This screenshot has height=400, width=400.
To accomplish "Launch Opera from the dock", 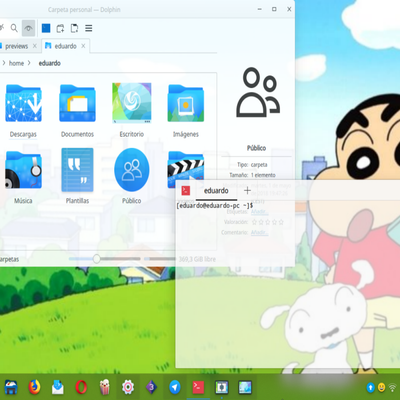I will point(81,387).
